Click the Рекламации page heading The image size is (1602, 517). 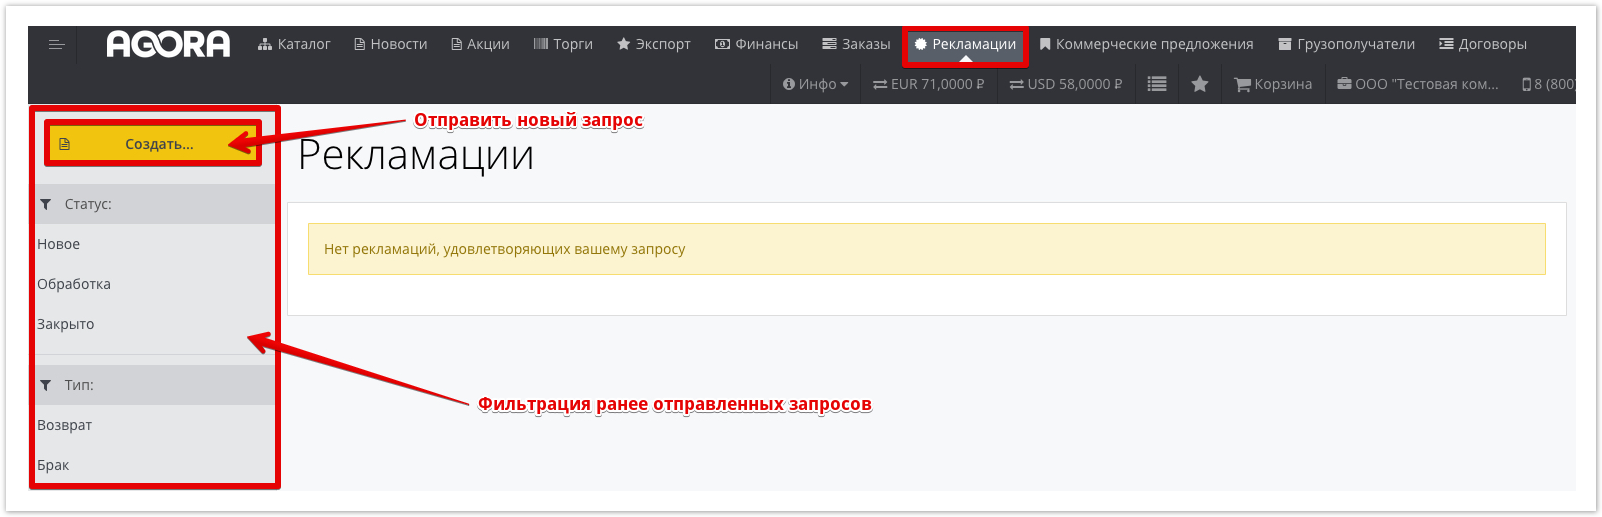416,156
